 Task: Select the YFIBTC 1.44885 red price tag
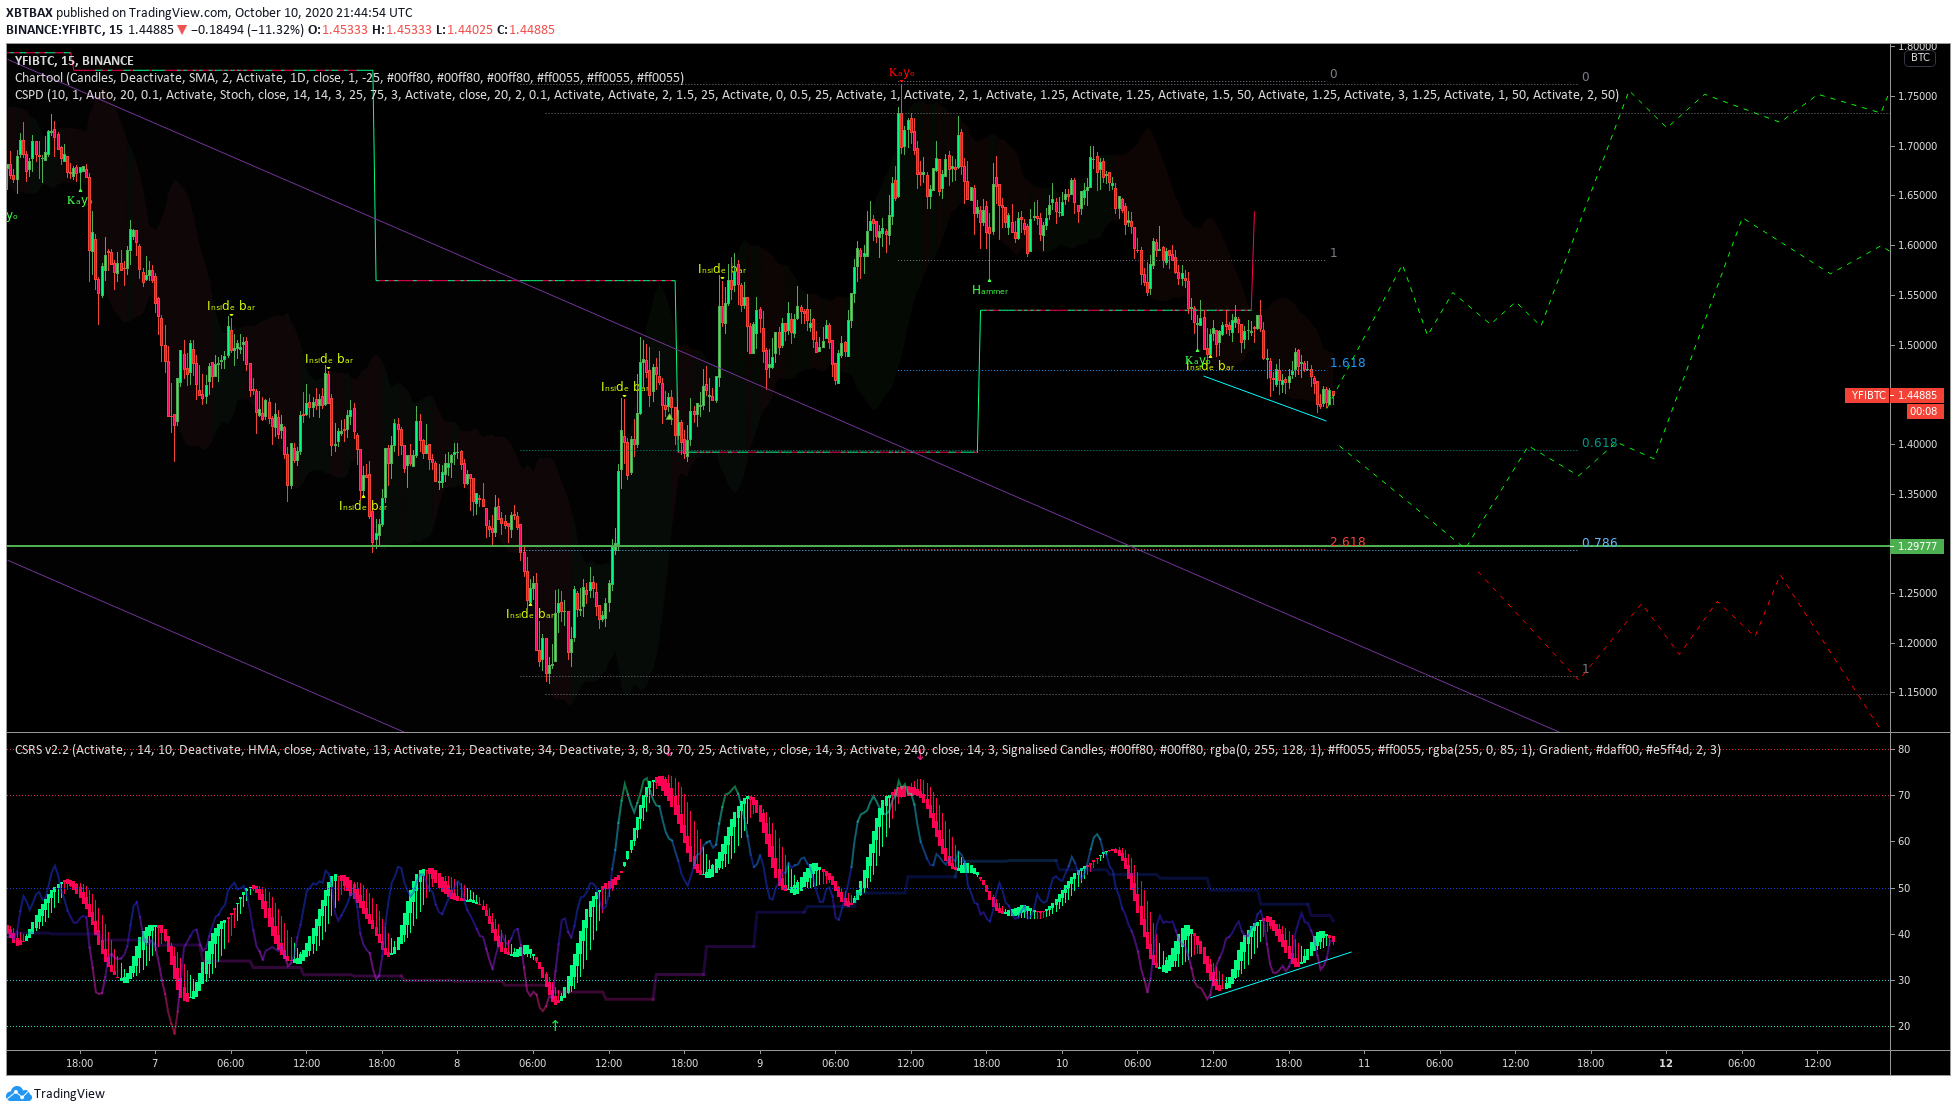(x=1893, y=395)
